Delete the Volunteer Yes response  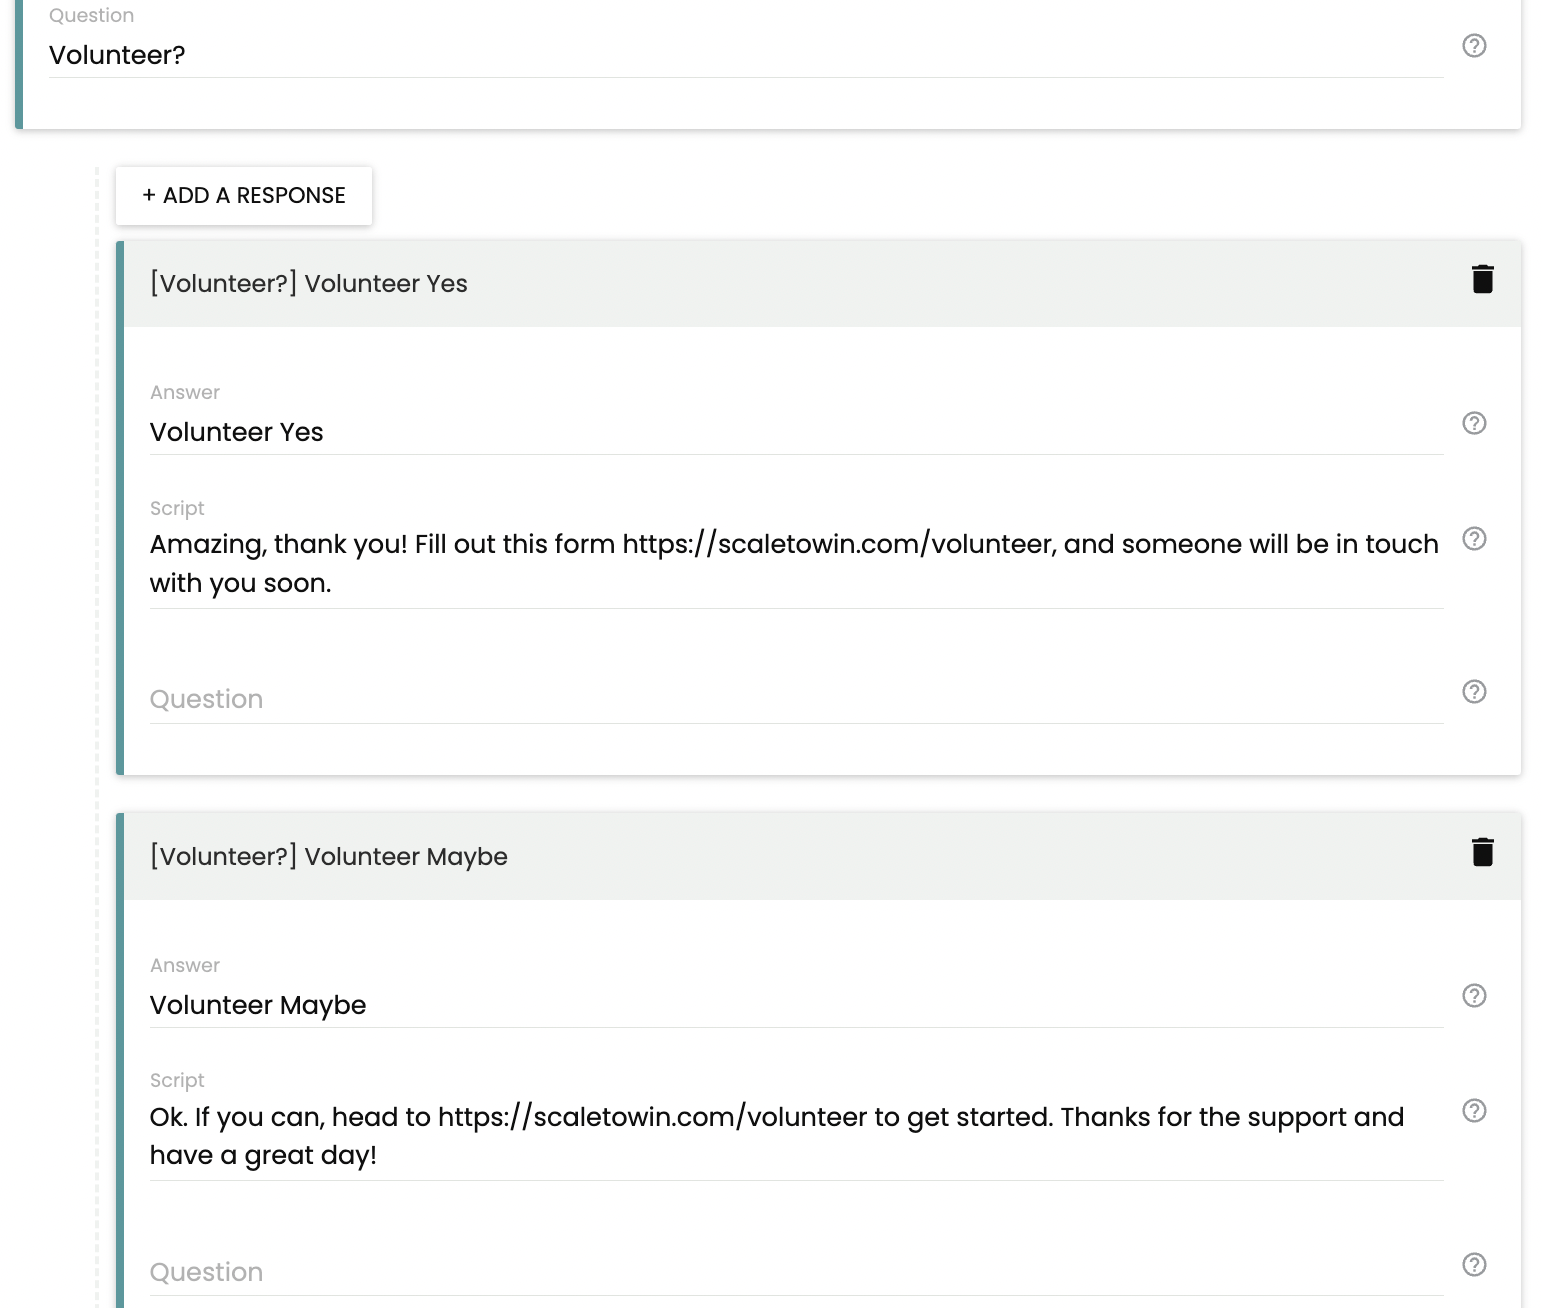pyautogui.click(x=1483, y=279)
